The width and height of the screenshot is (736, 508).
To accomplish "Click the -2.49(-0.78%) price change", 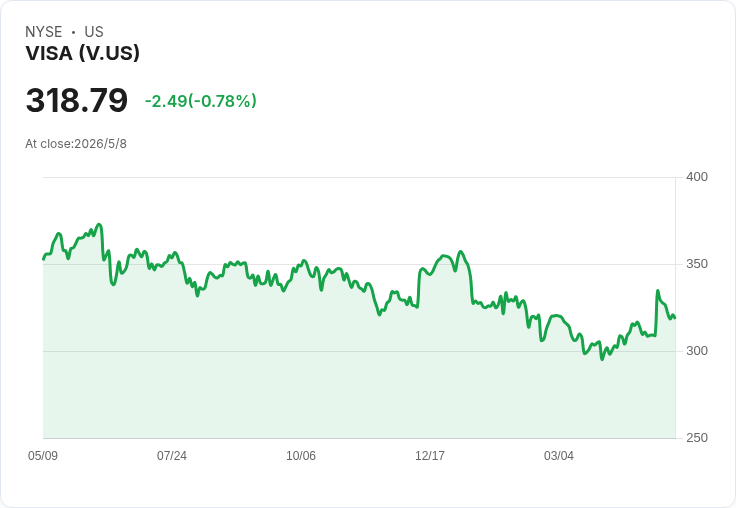I will 200,101.
